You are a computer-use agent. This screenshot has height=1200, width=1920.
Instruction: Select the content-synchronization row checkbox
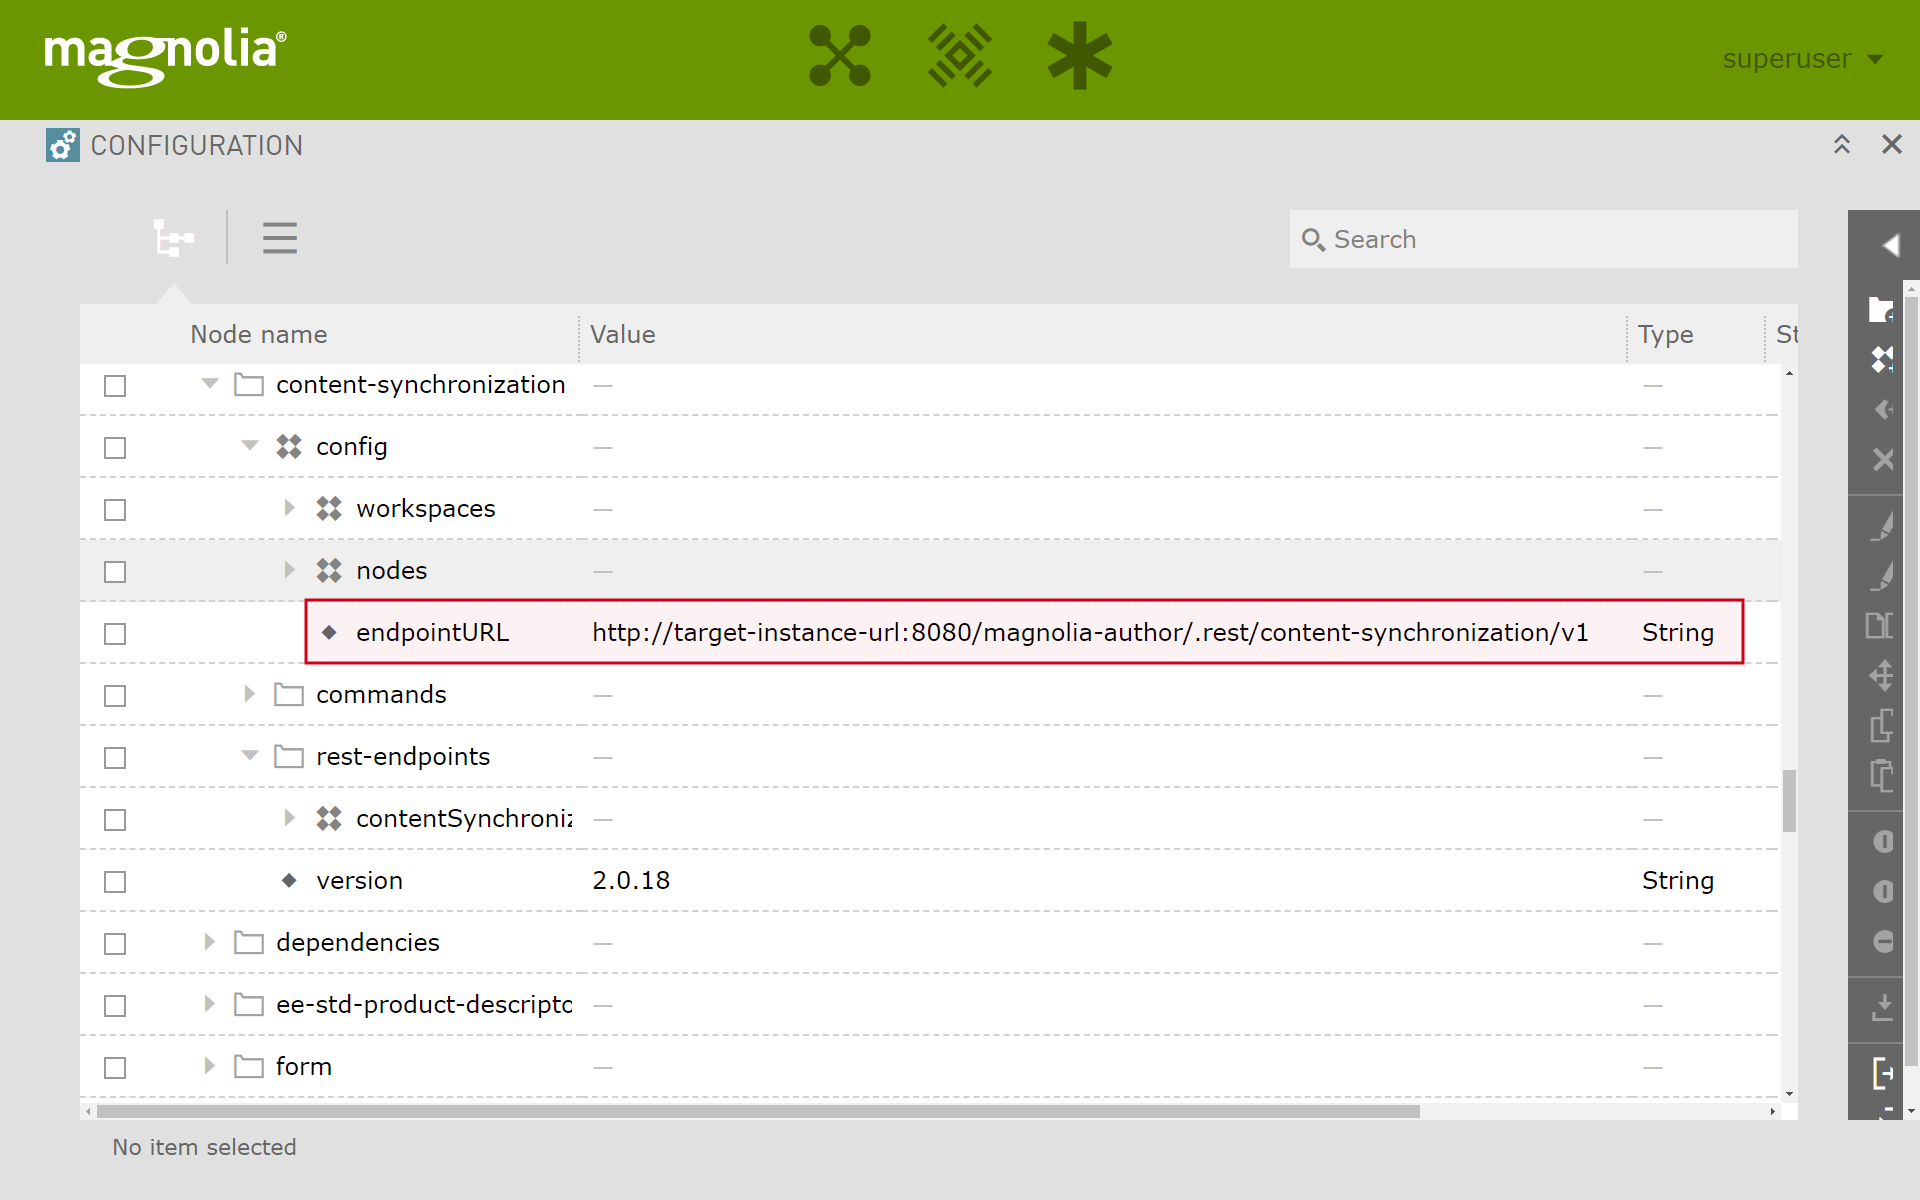pyautogui.click(x=115, y=386)
